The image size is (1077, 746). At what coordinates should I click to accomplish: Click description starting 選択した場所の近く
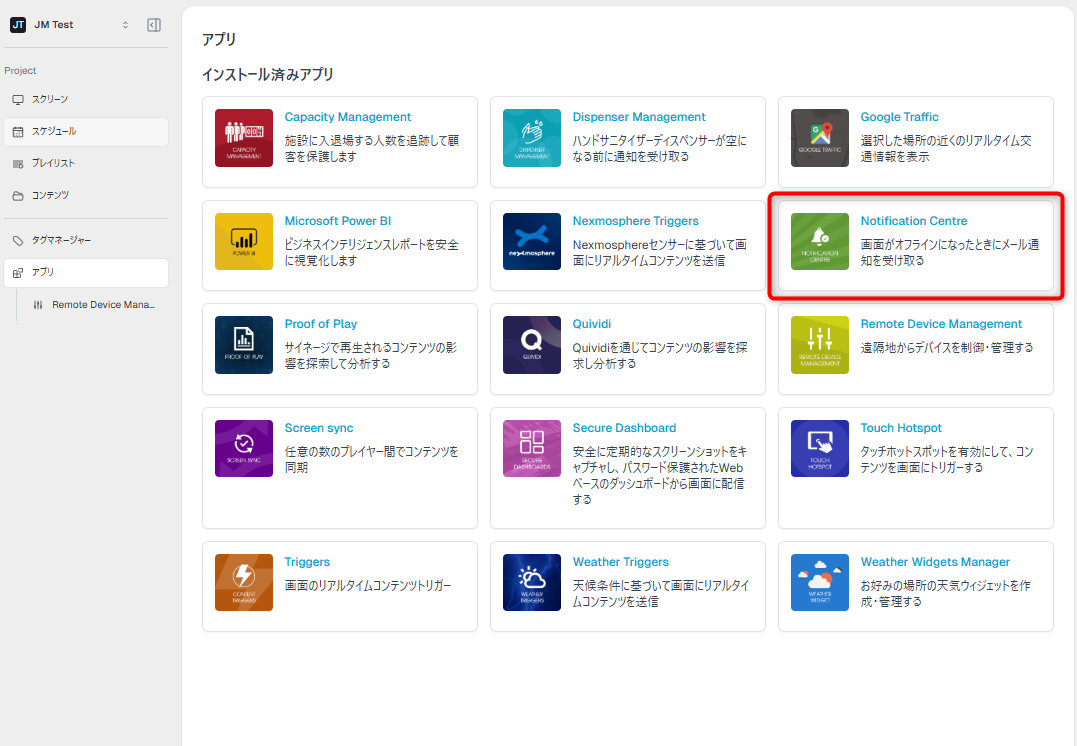pyautogui.click(x=946, y=148)
